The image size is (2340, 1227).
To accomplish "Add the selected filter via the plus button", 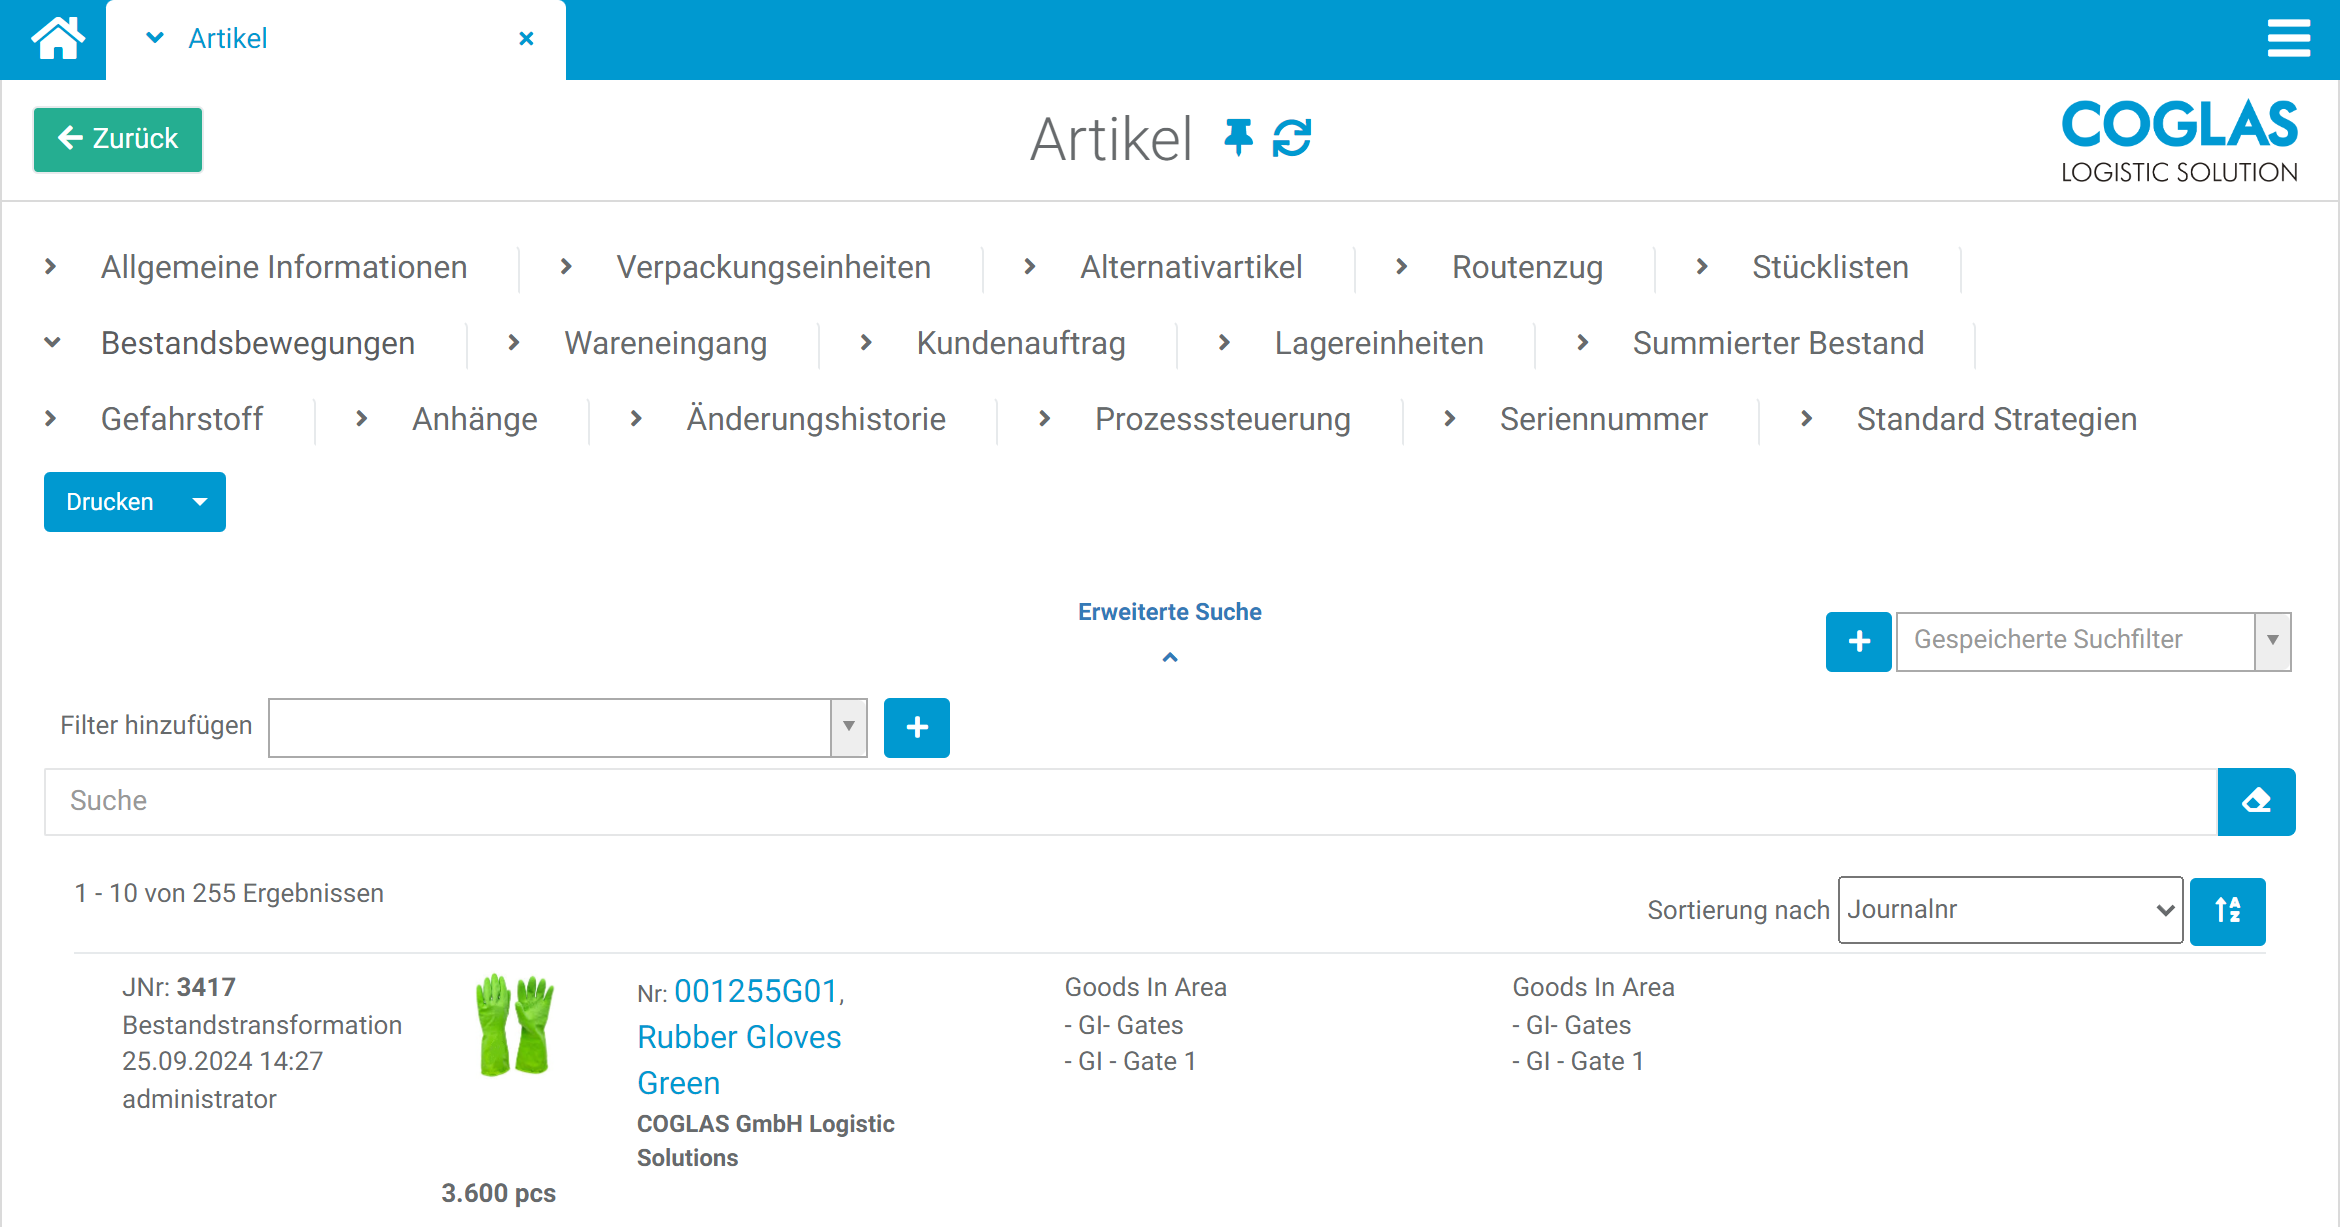I will pyautogui.click(x=915, y=728).
